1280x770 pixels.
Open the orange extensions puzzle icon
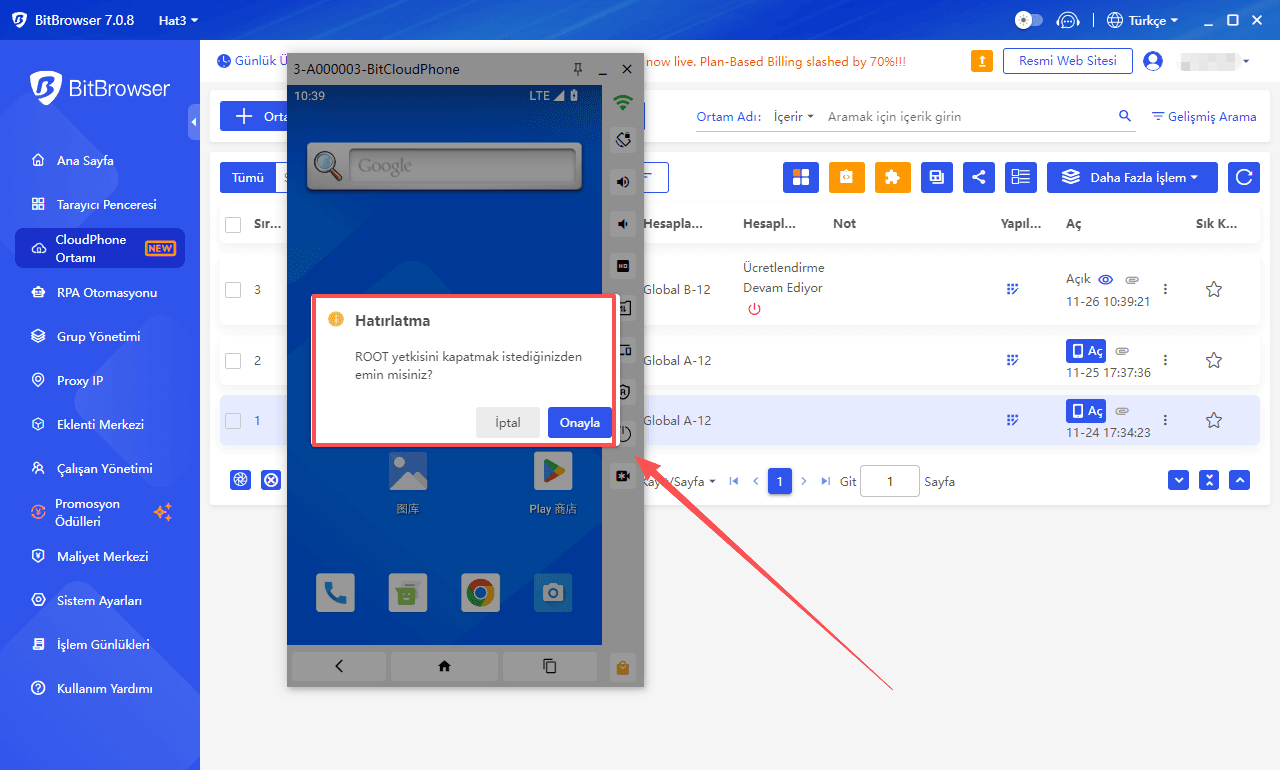point(892,177)
